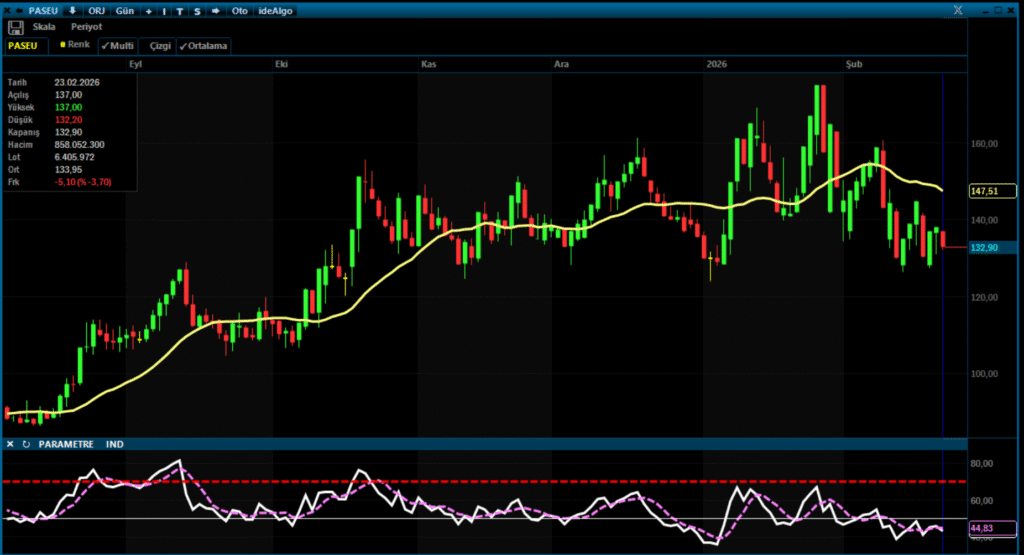Open the ORJ price type dropdown
1024x555 pixels.
(x=97, y=10)
